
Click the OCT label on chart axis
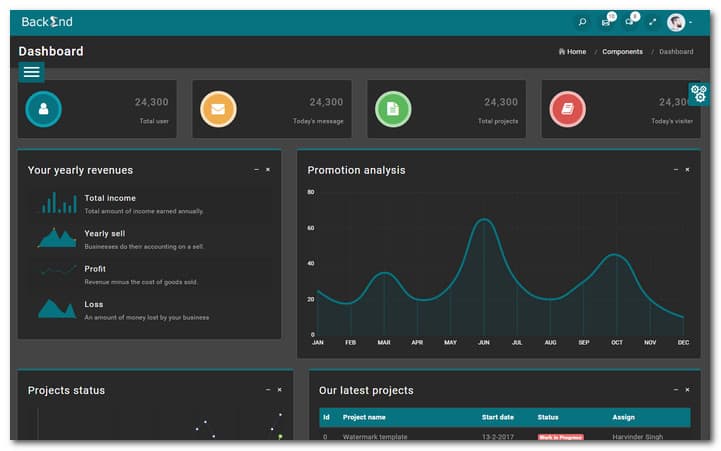(617, 343)
